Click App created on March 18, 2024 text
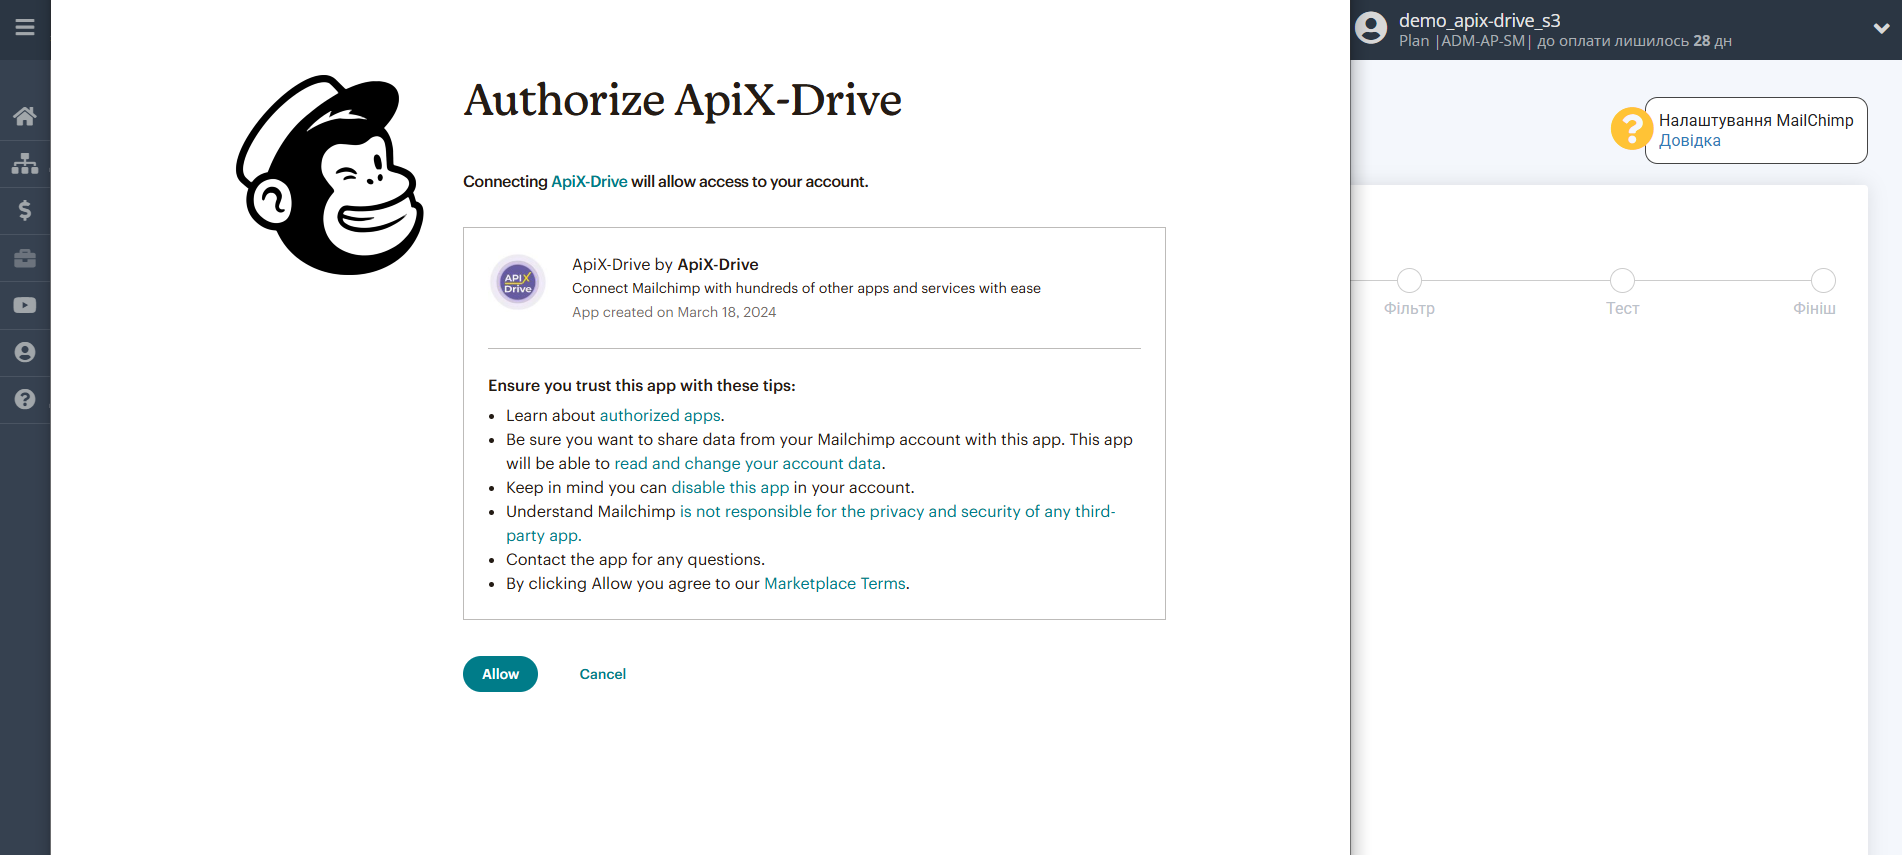Image resolution: width=1902 pixels, height=855 pixels. [674, 312]
